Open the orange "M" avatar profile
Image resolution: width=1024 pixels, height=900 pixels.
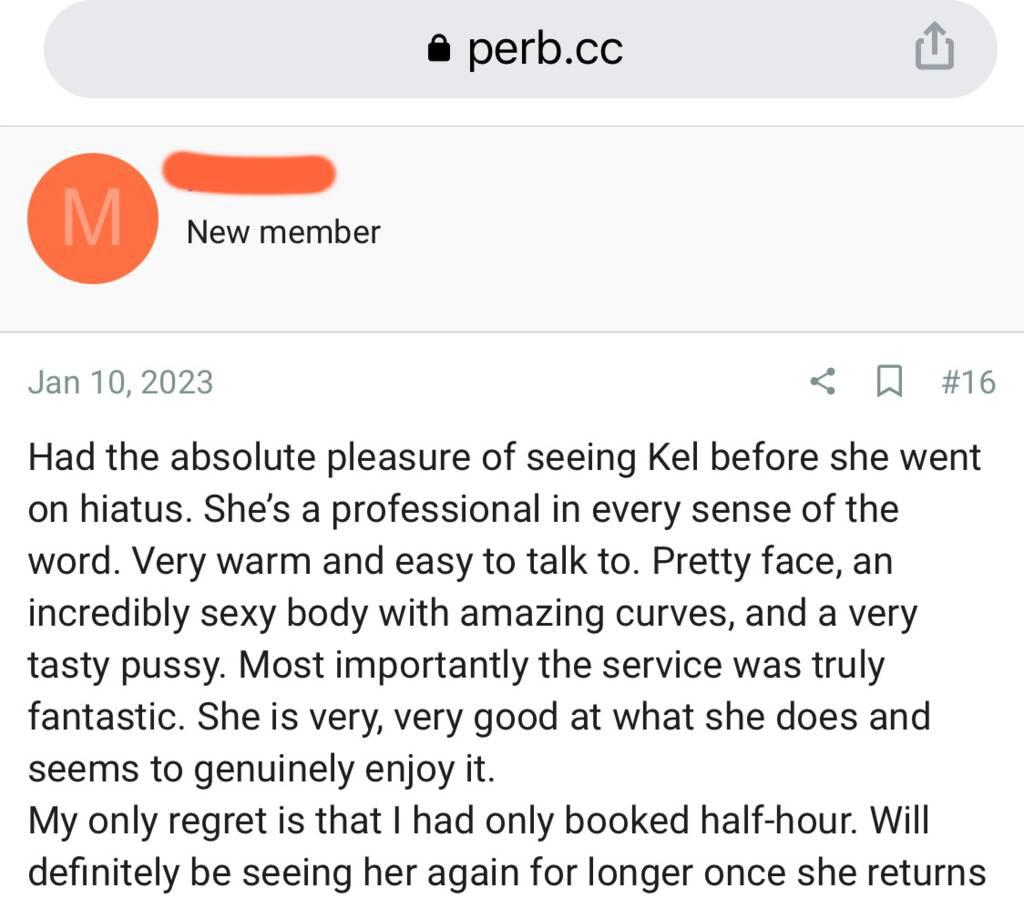pyautogui.click(x=92, y=218)
